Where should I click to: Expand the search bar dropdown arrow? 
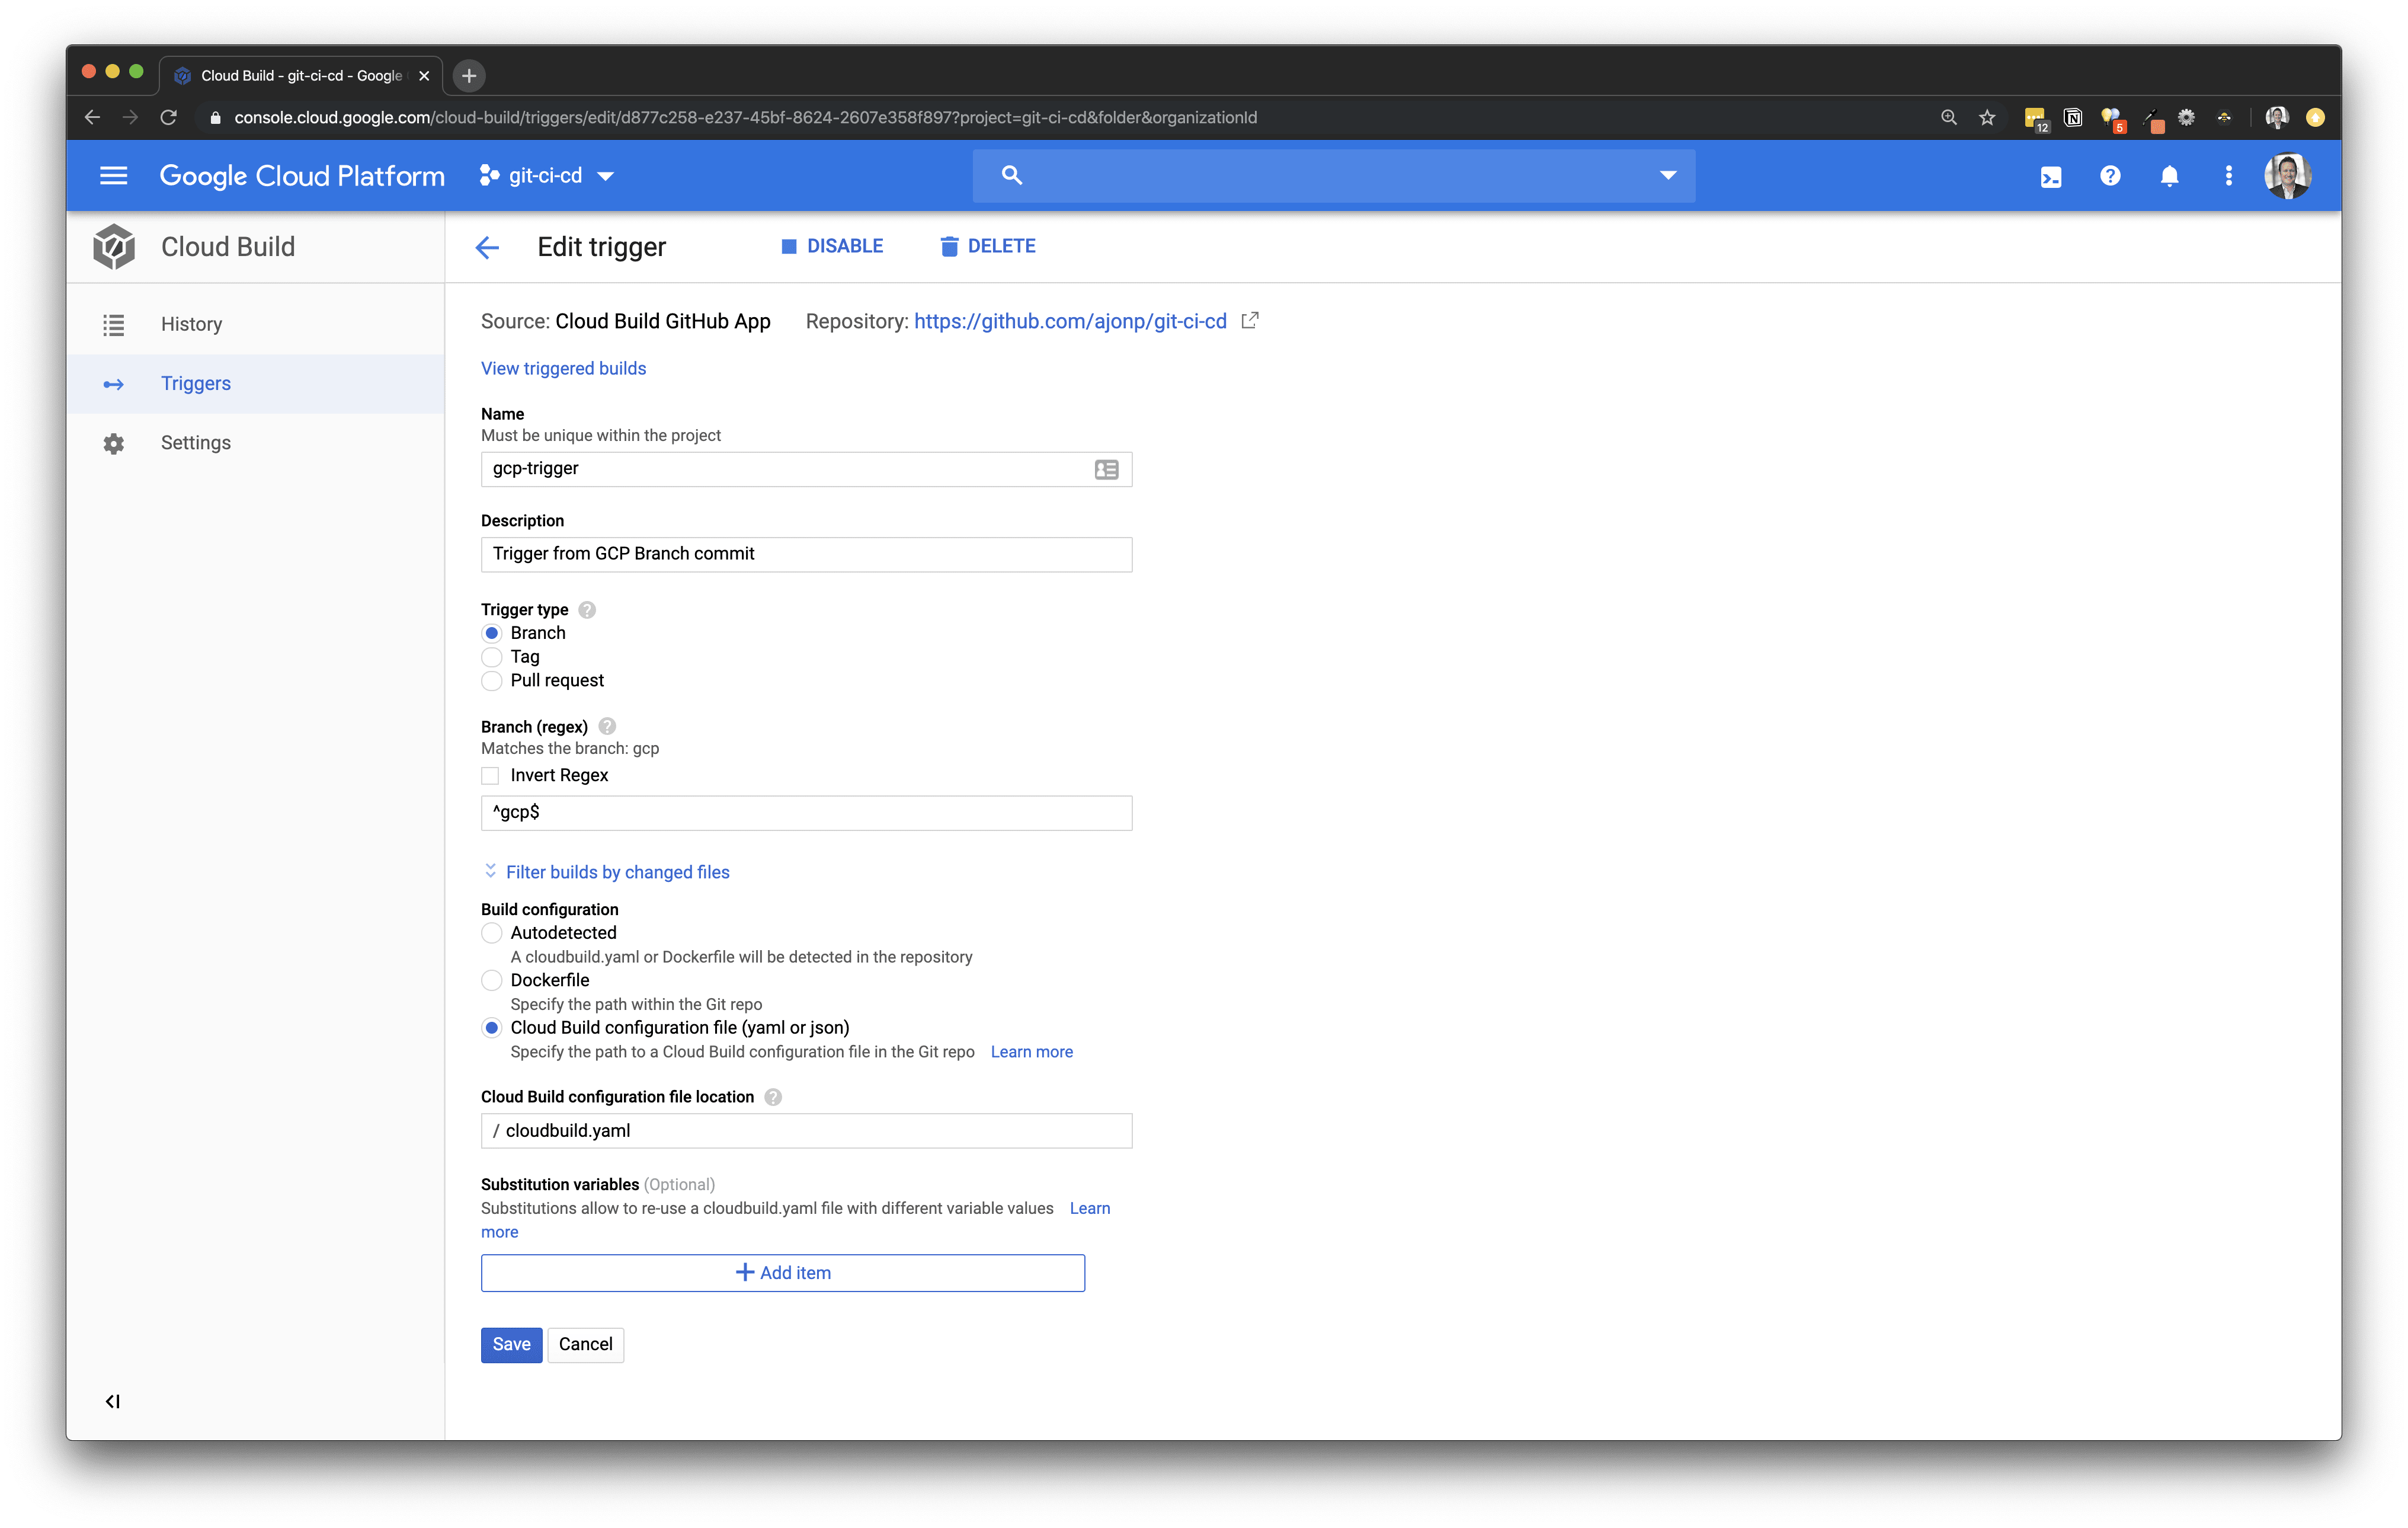tap(1667, 176)
